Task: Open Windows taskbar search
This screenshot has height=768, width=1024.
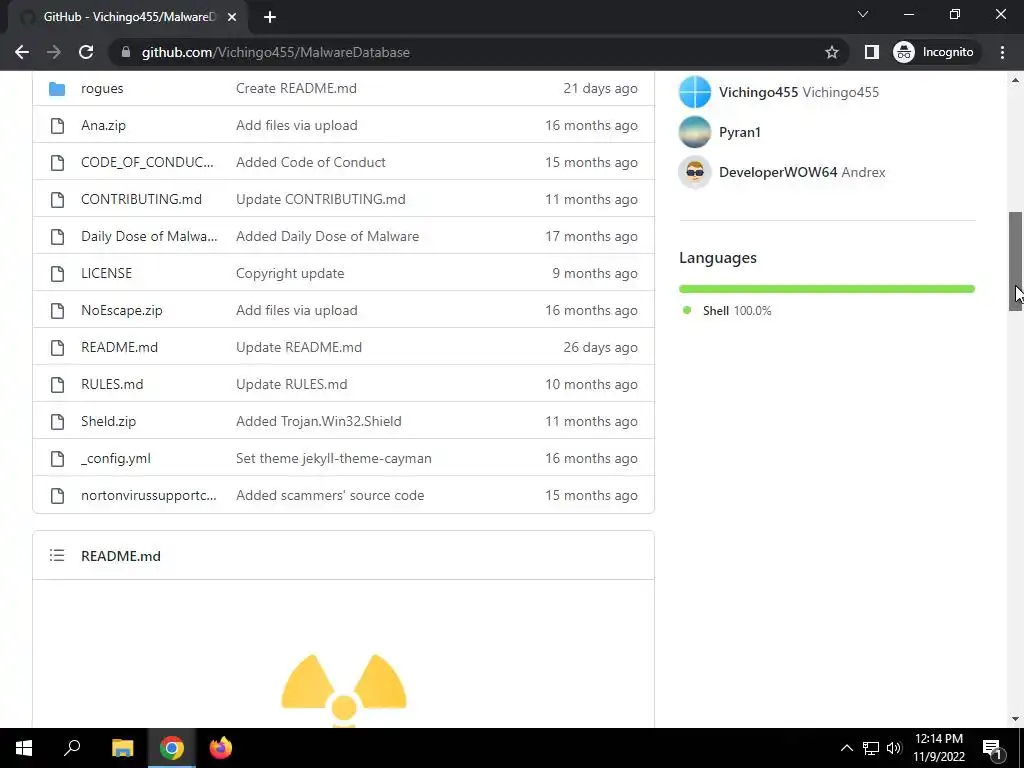Action: tap(72, 748)
